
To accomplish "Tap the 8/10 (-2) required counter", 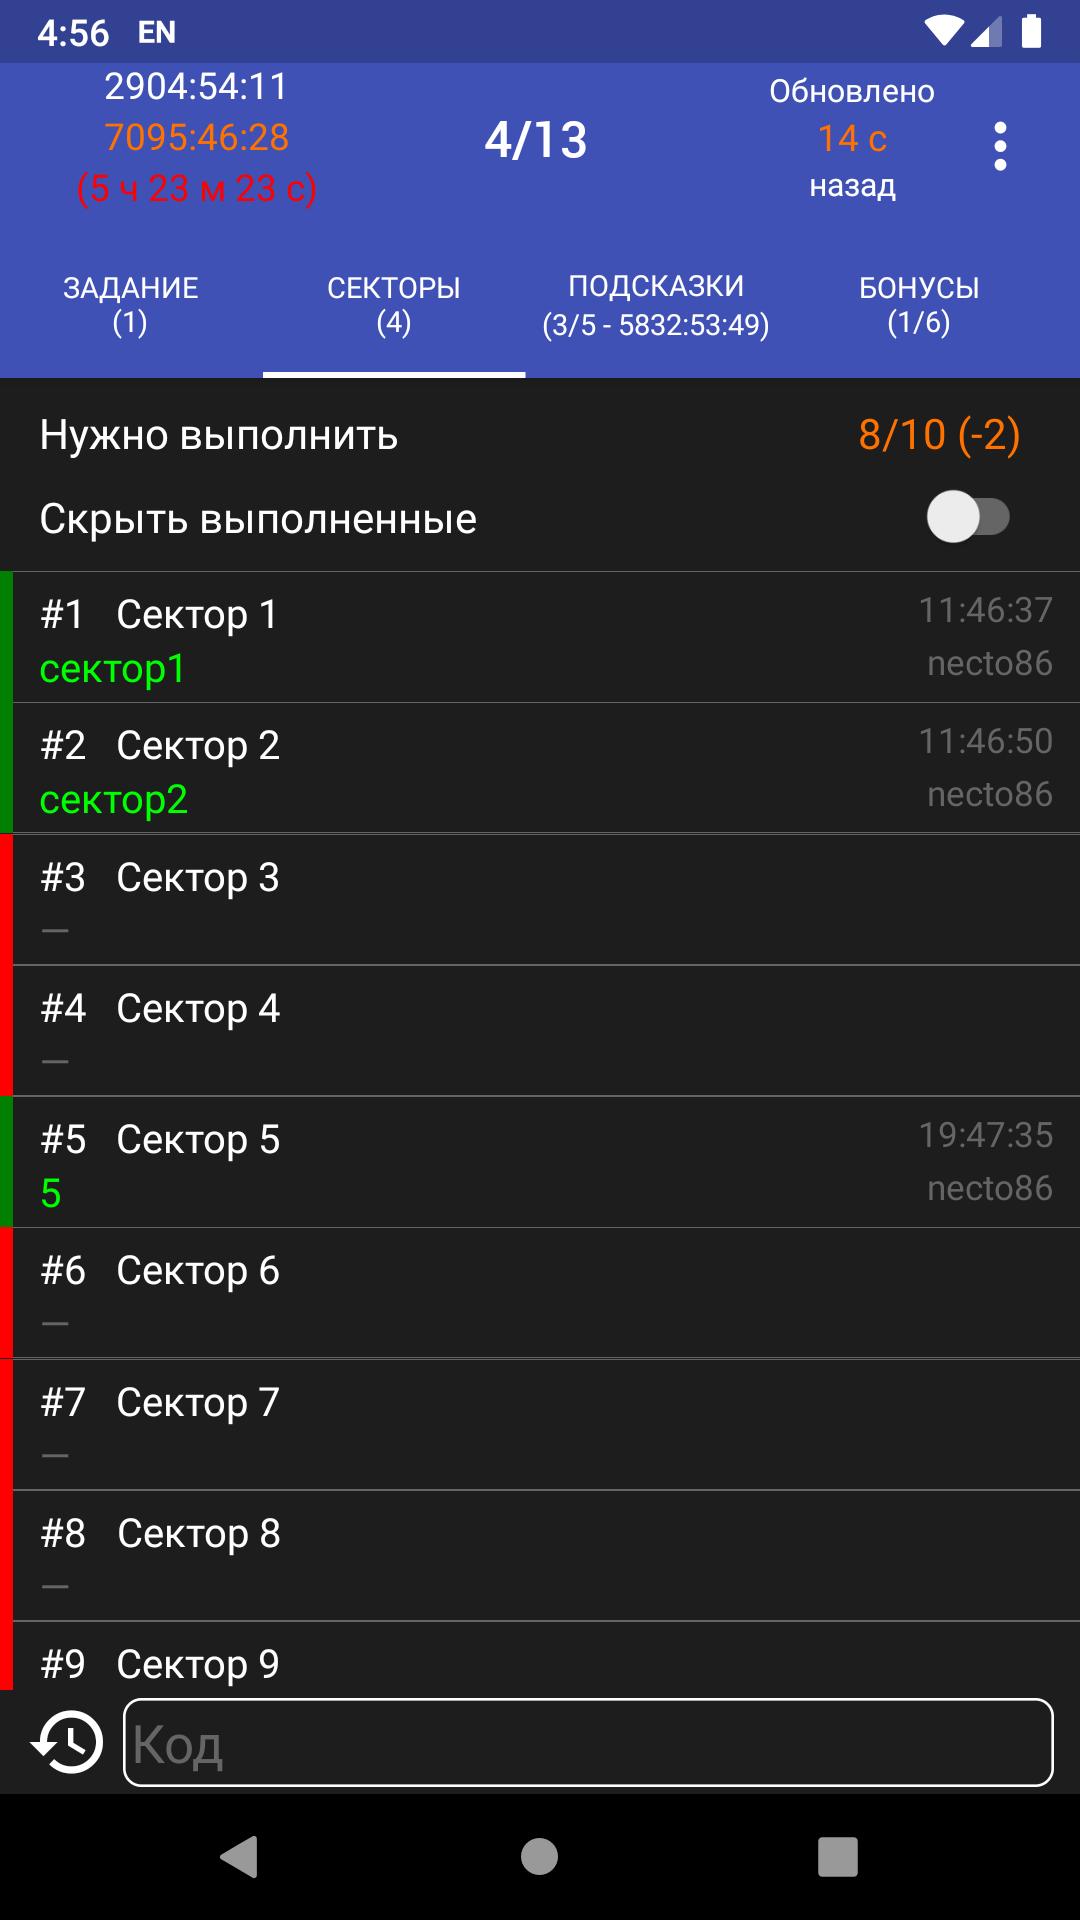I will [x=938, y=435].
